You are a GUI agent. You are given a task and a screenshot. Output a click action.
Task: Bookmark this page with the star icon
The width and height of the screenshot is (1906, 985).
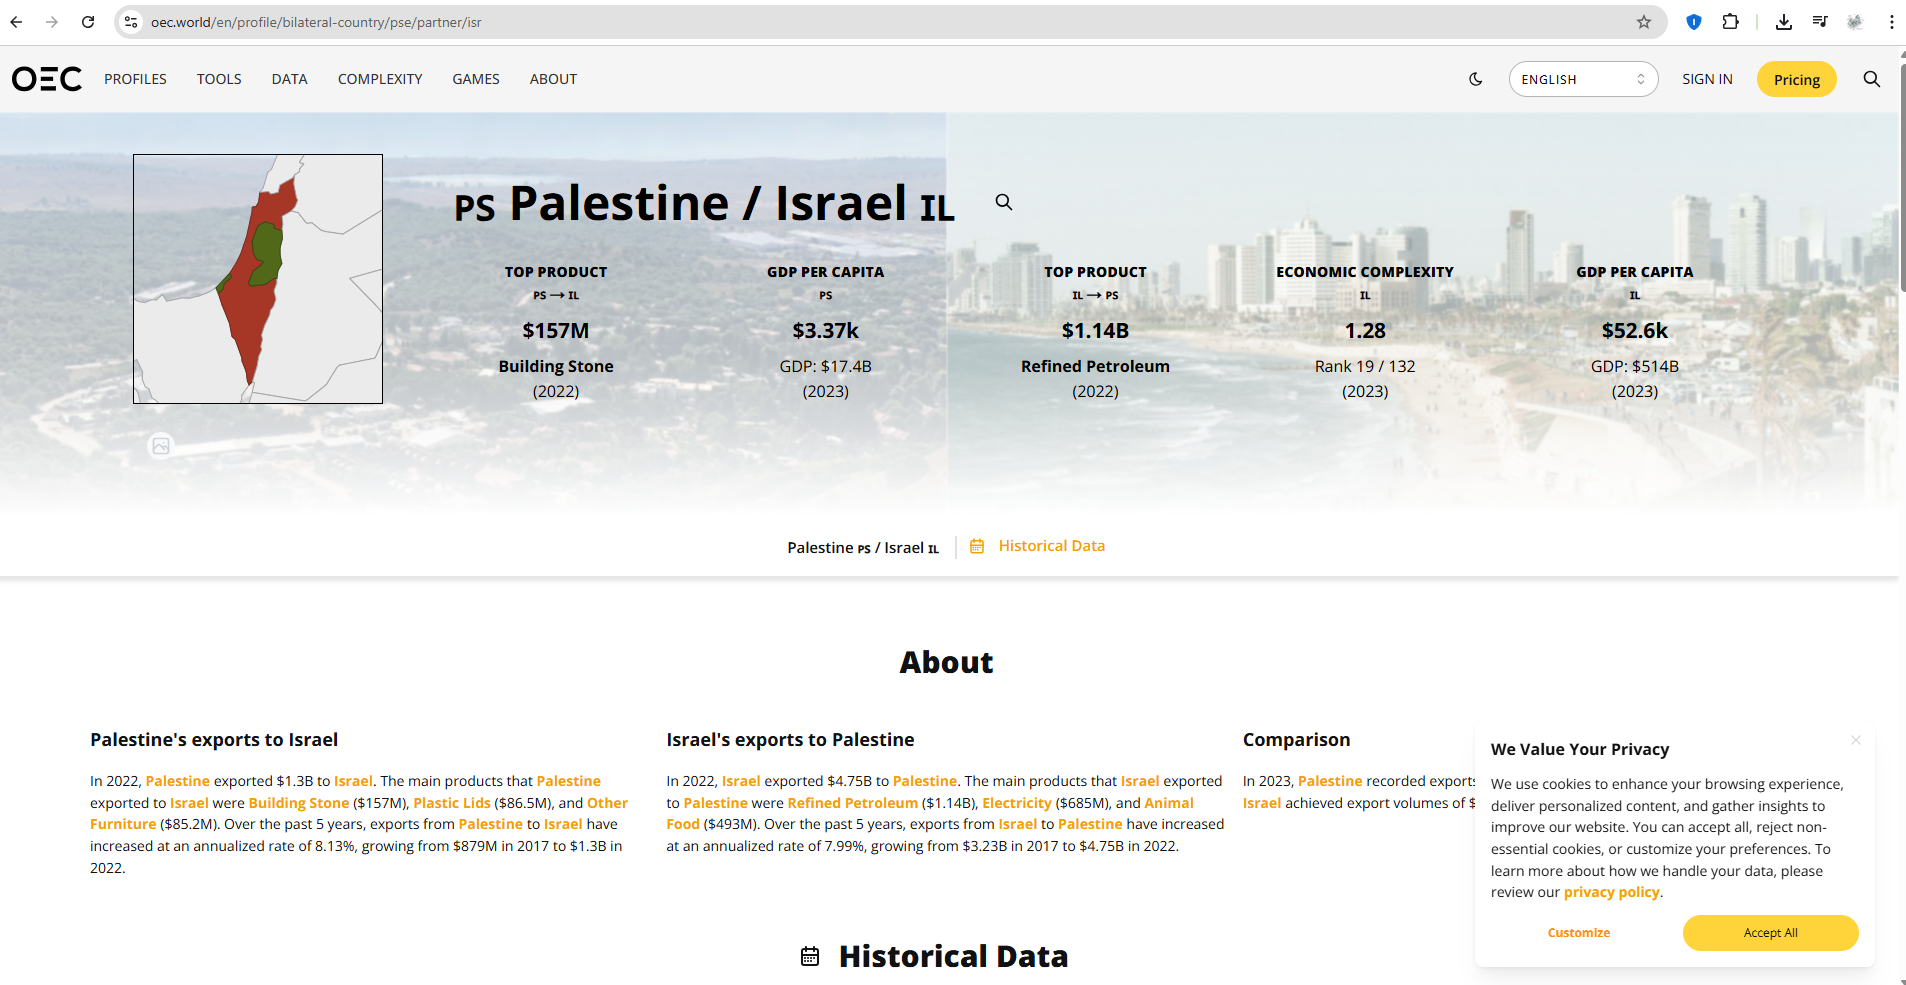[1644, 22]
